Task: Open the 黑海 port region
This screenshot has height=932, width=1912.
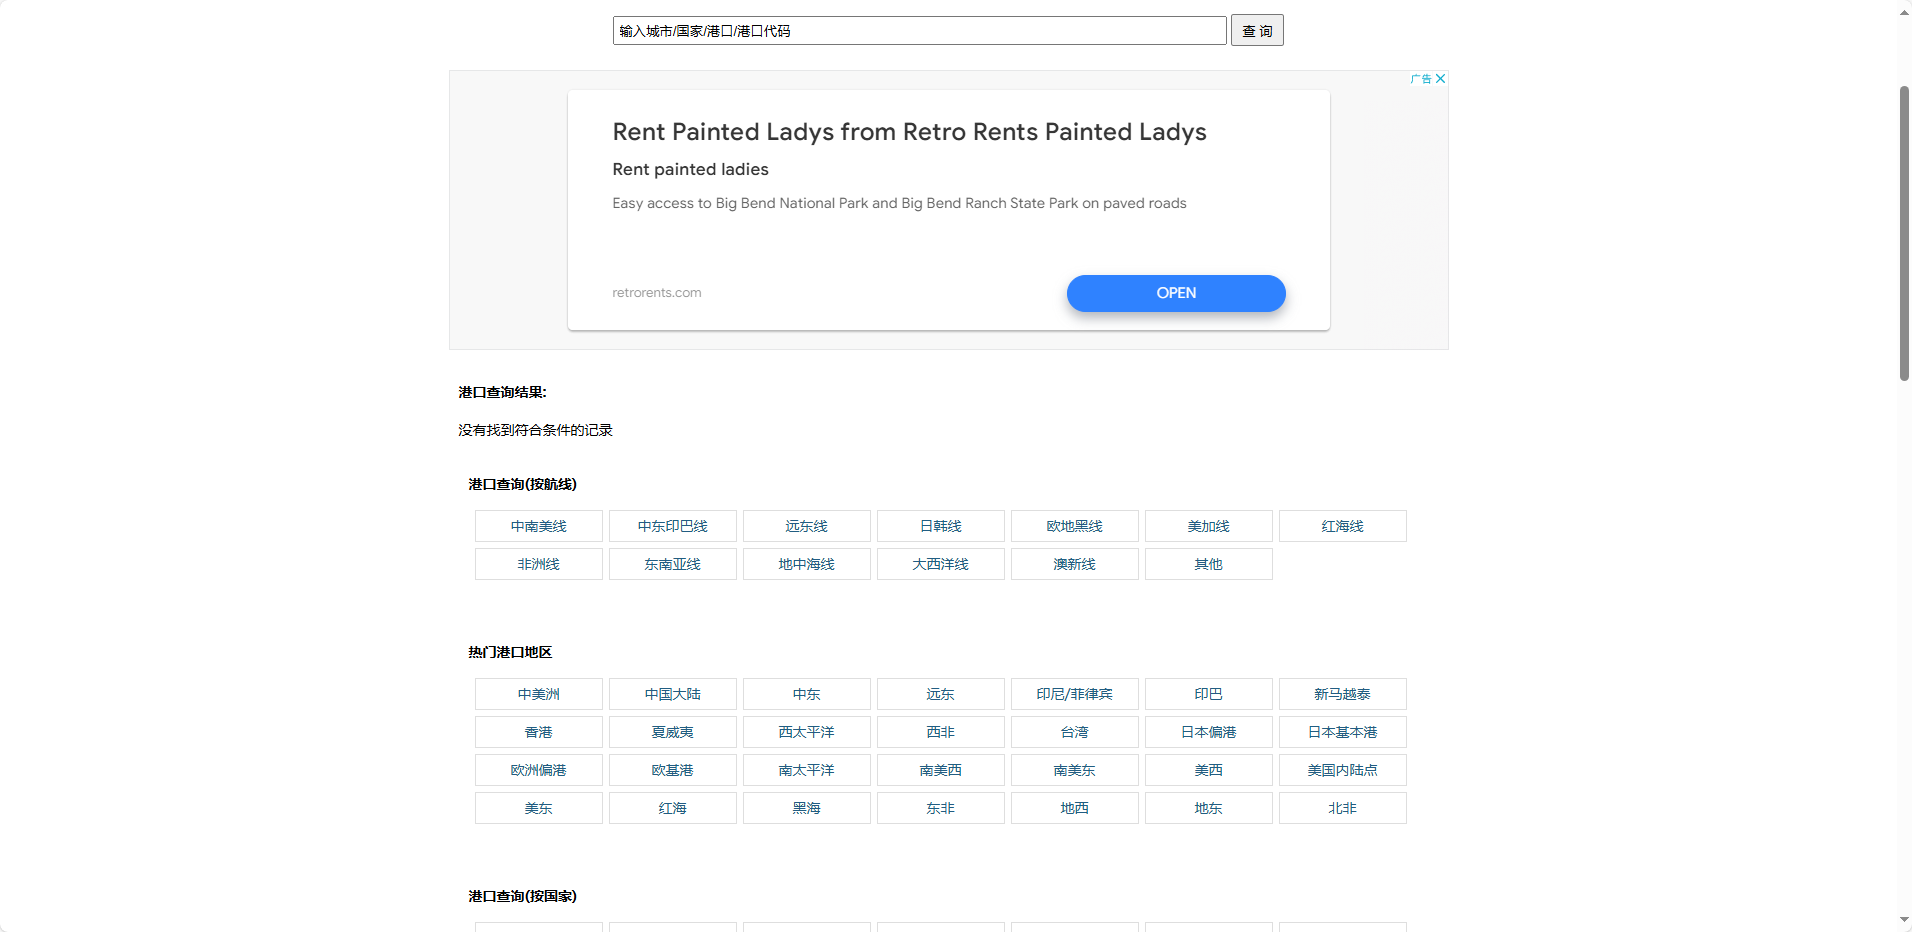Action: click(x=807, y=808)
